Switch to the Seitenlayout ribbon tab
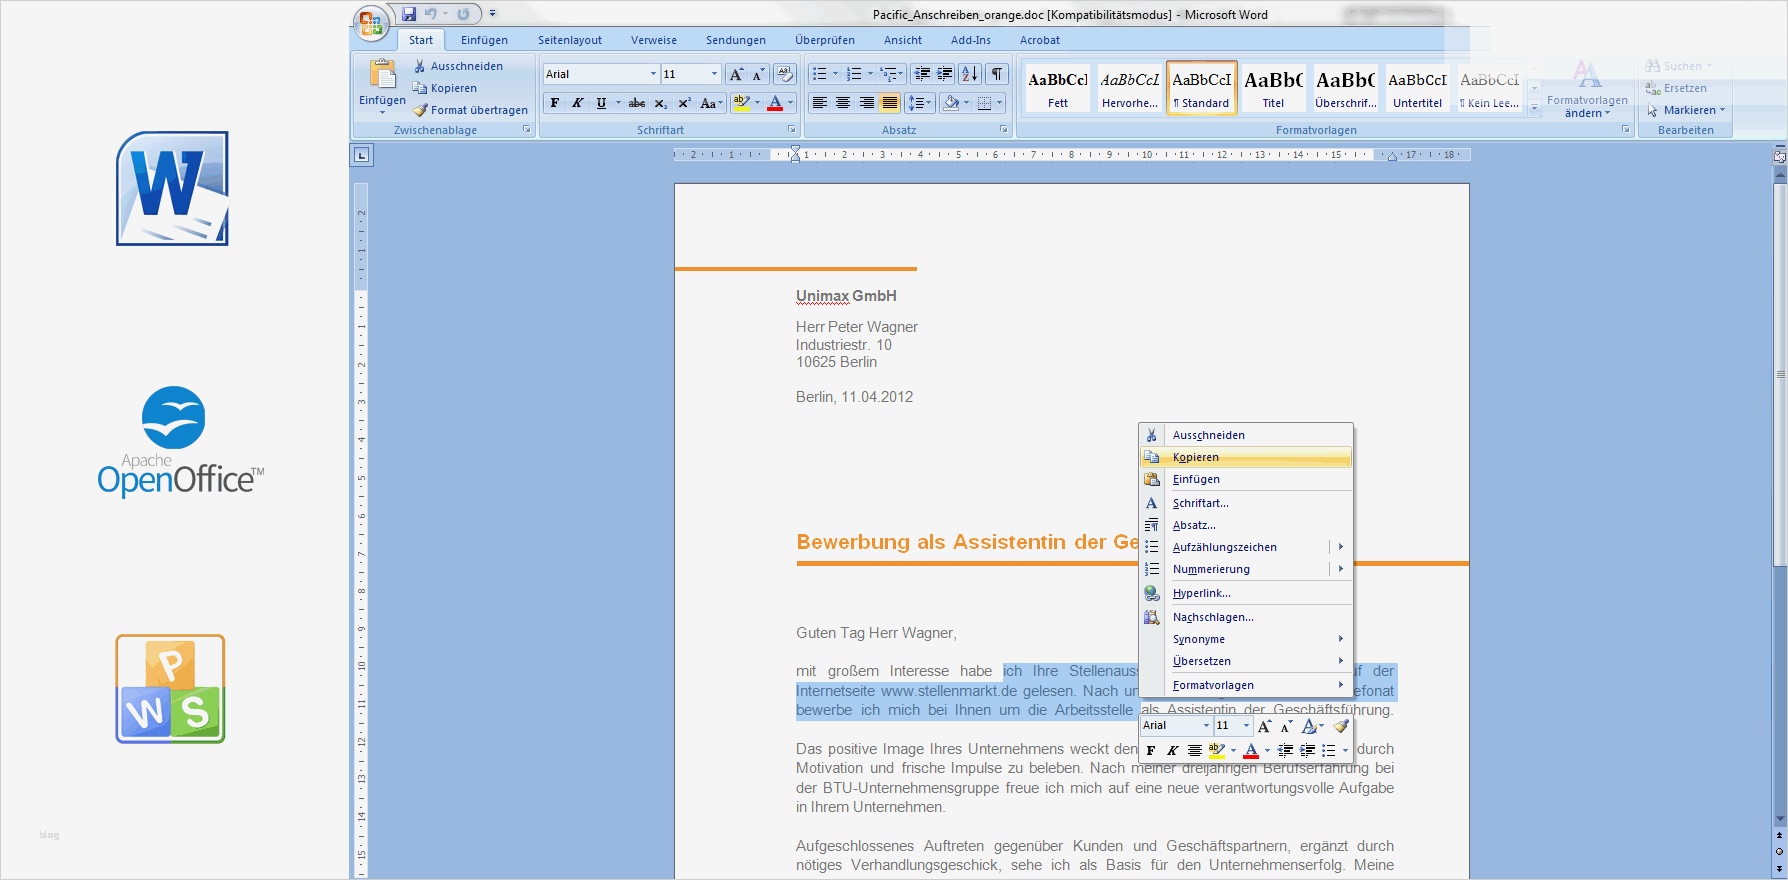Viewport: 1788px width, 880px height. pos(570,40)
